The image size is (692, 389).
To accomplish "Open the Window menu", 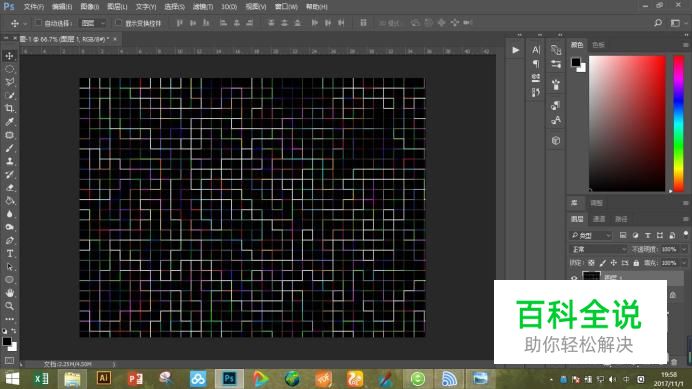I will coord(286,7).
